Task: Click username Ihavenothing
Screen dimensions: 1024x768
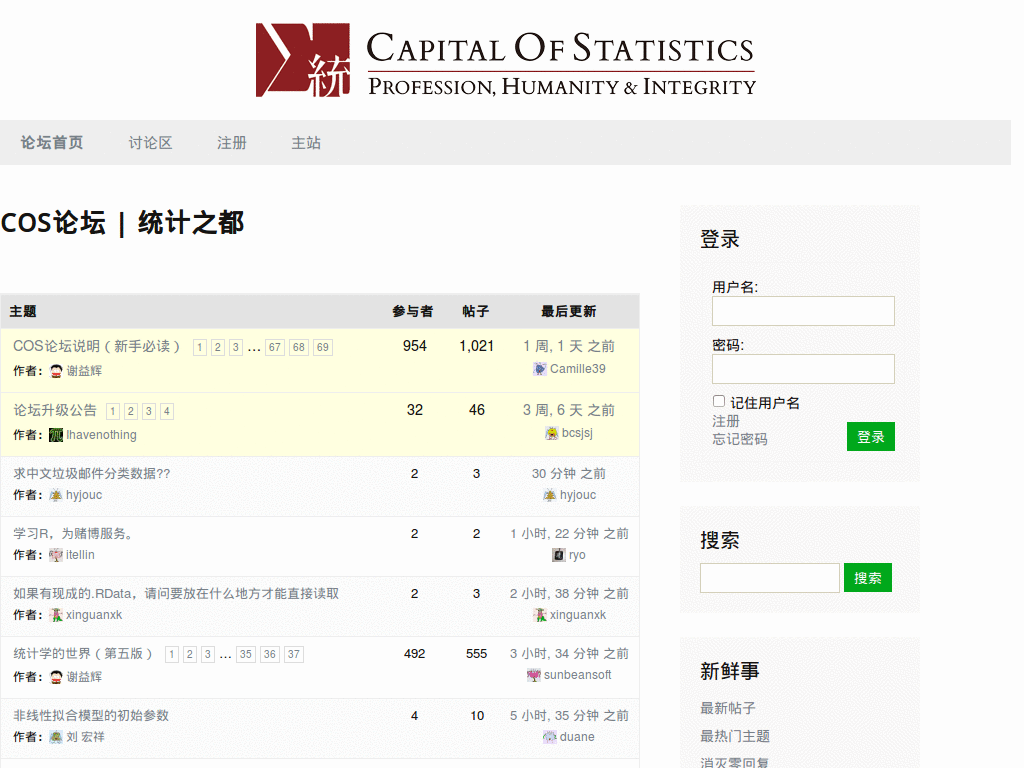Action: [x=101, y=435]
